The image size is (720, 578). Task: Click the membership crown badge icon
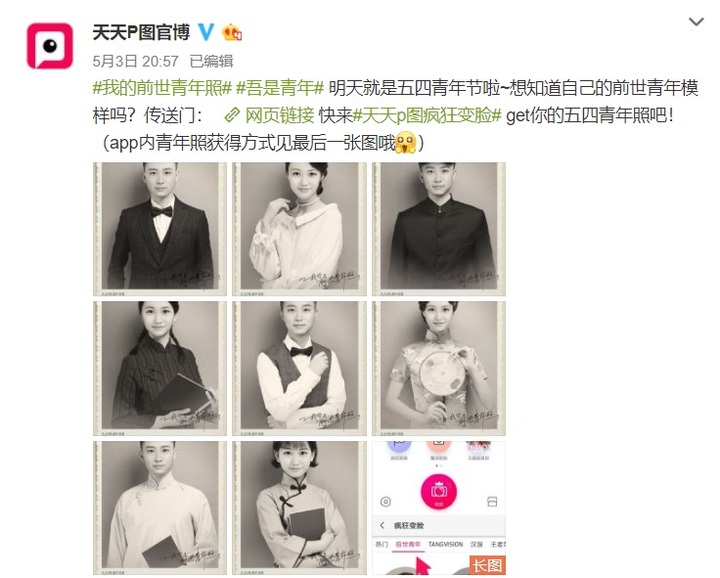pyautogui.click(x=232, y=32)
